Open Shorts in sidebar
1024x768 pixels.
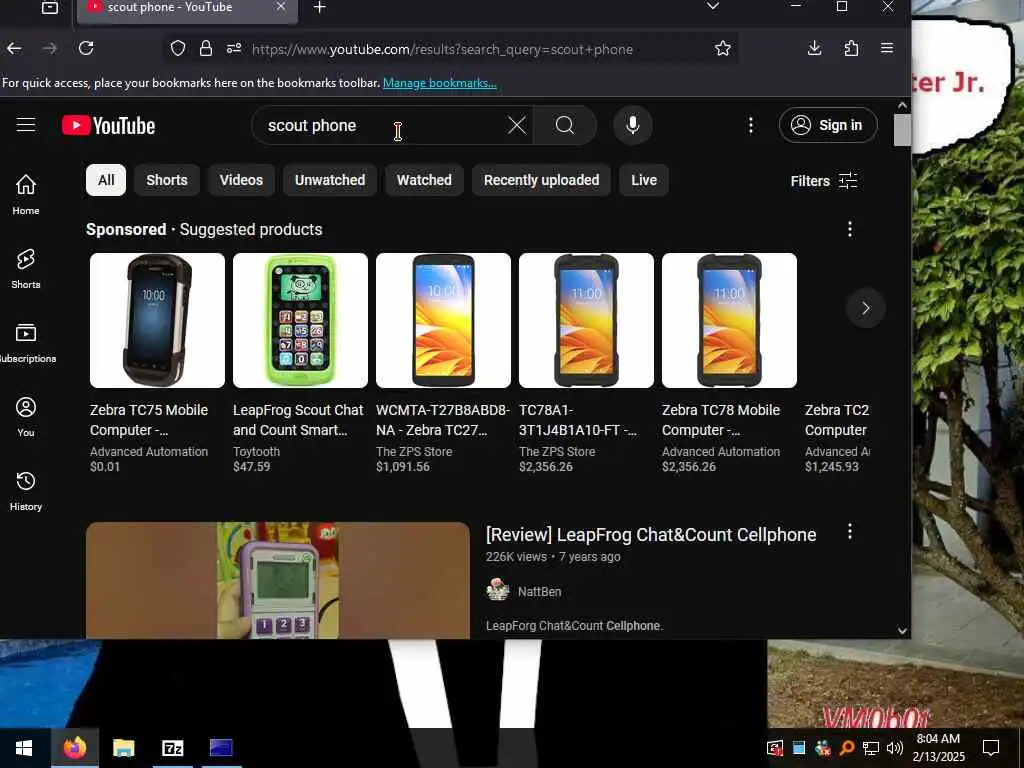click(x=25, y=268)
